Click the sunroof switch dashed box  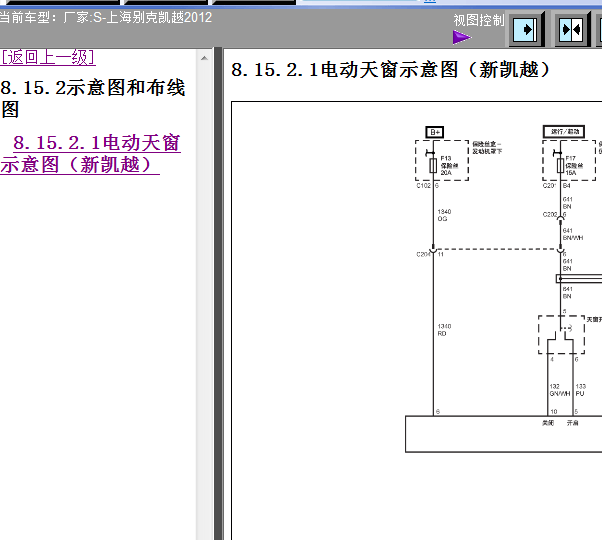[x=561, y=335]
